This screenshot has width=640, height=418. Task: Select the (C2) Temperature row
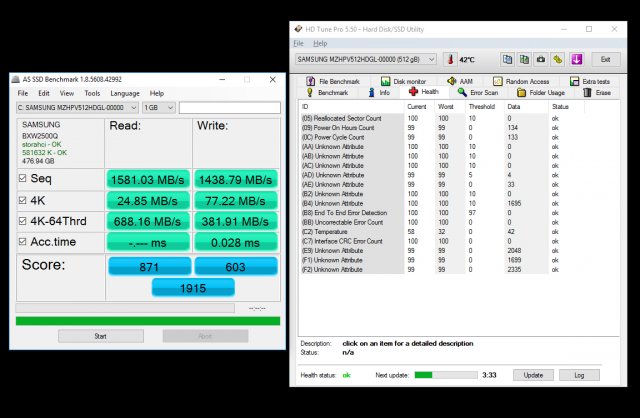(x=432, y=231)
